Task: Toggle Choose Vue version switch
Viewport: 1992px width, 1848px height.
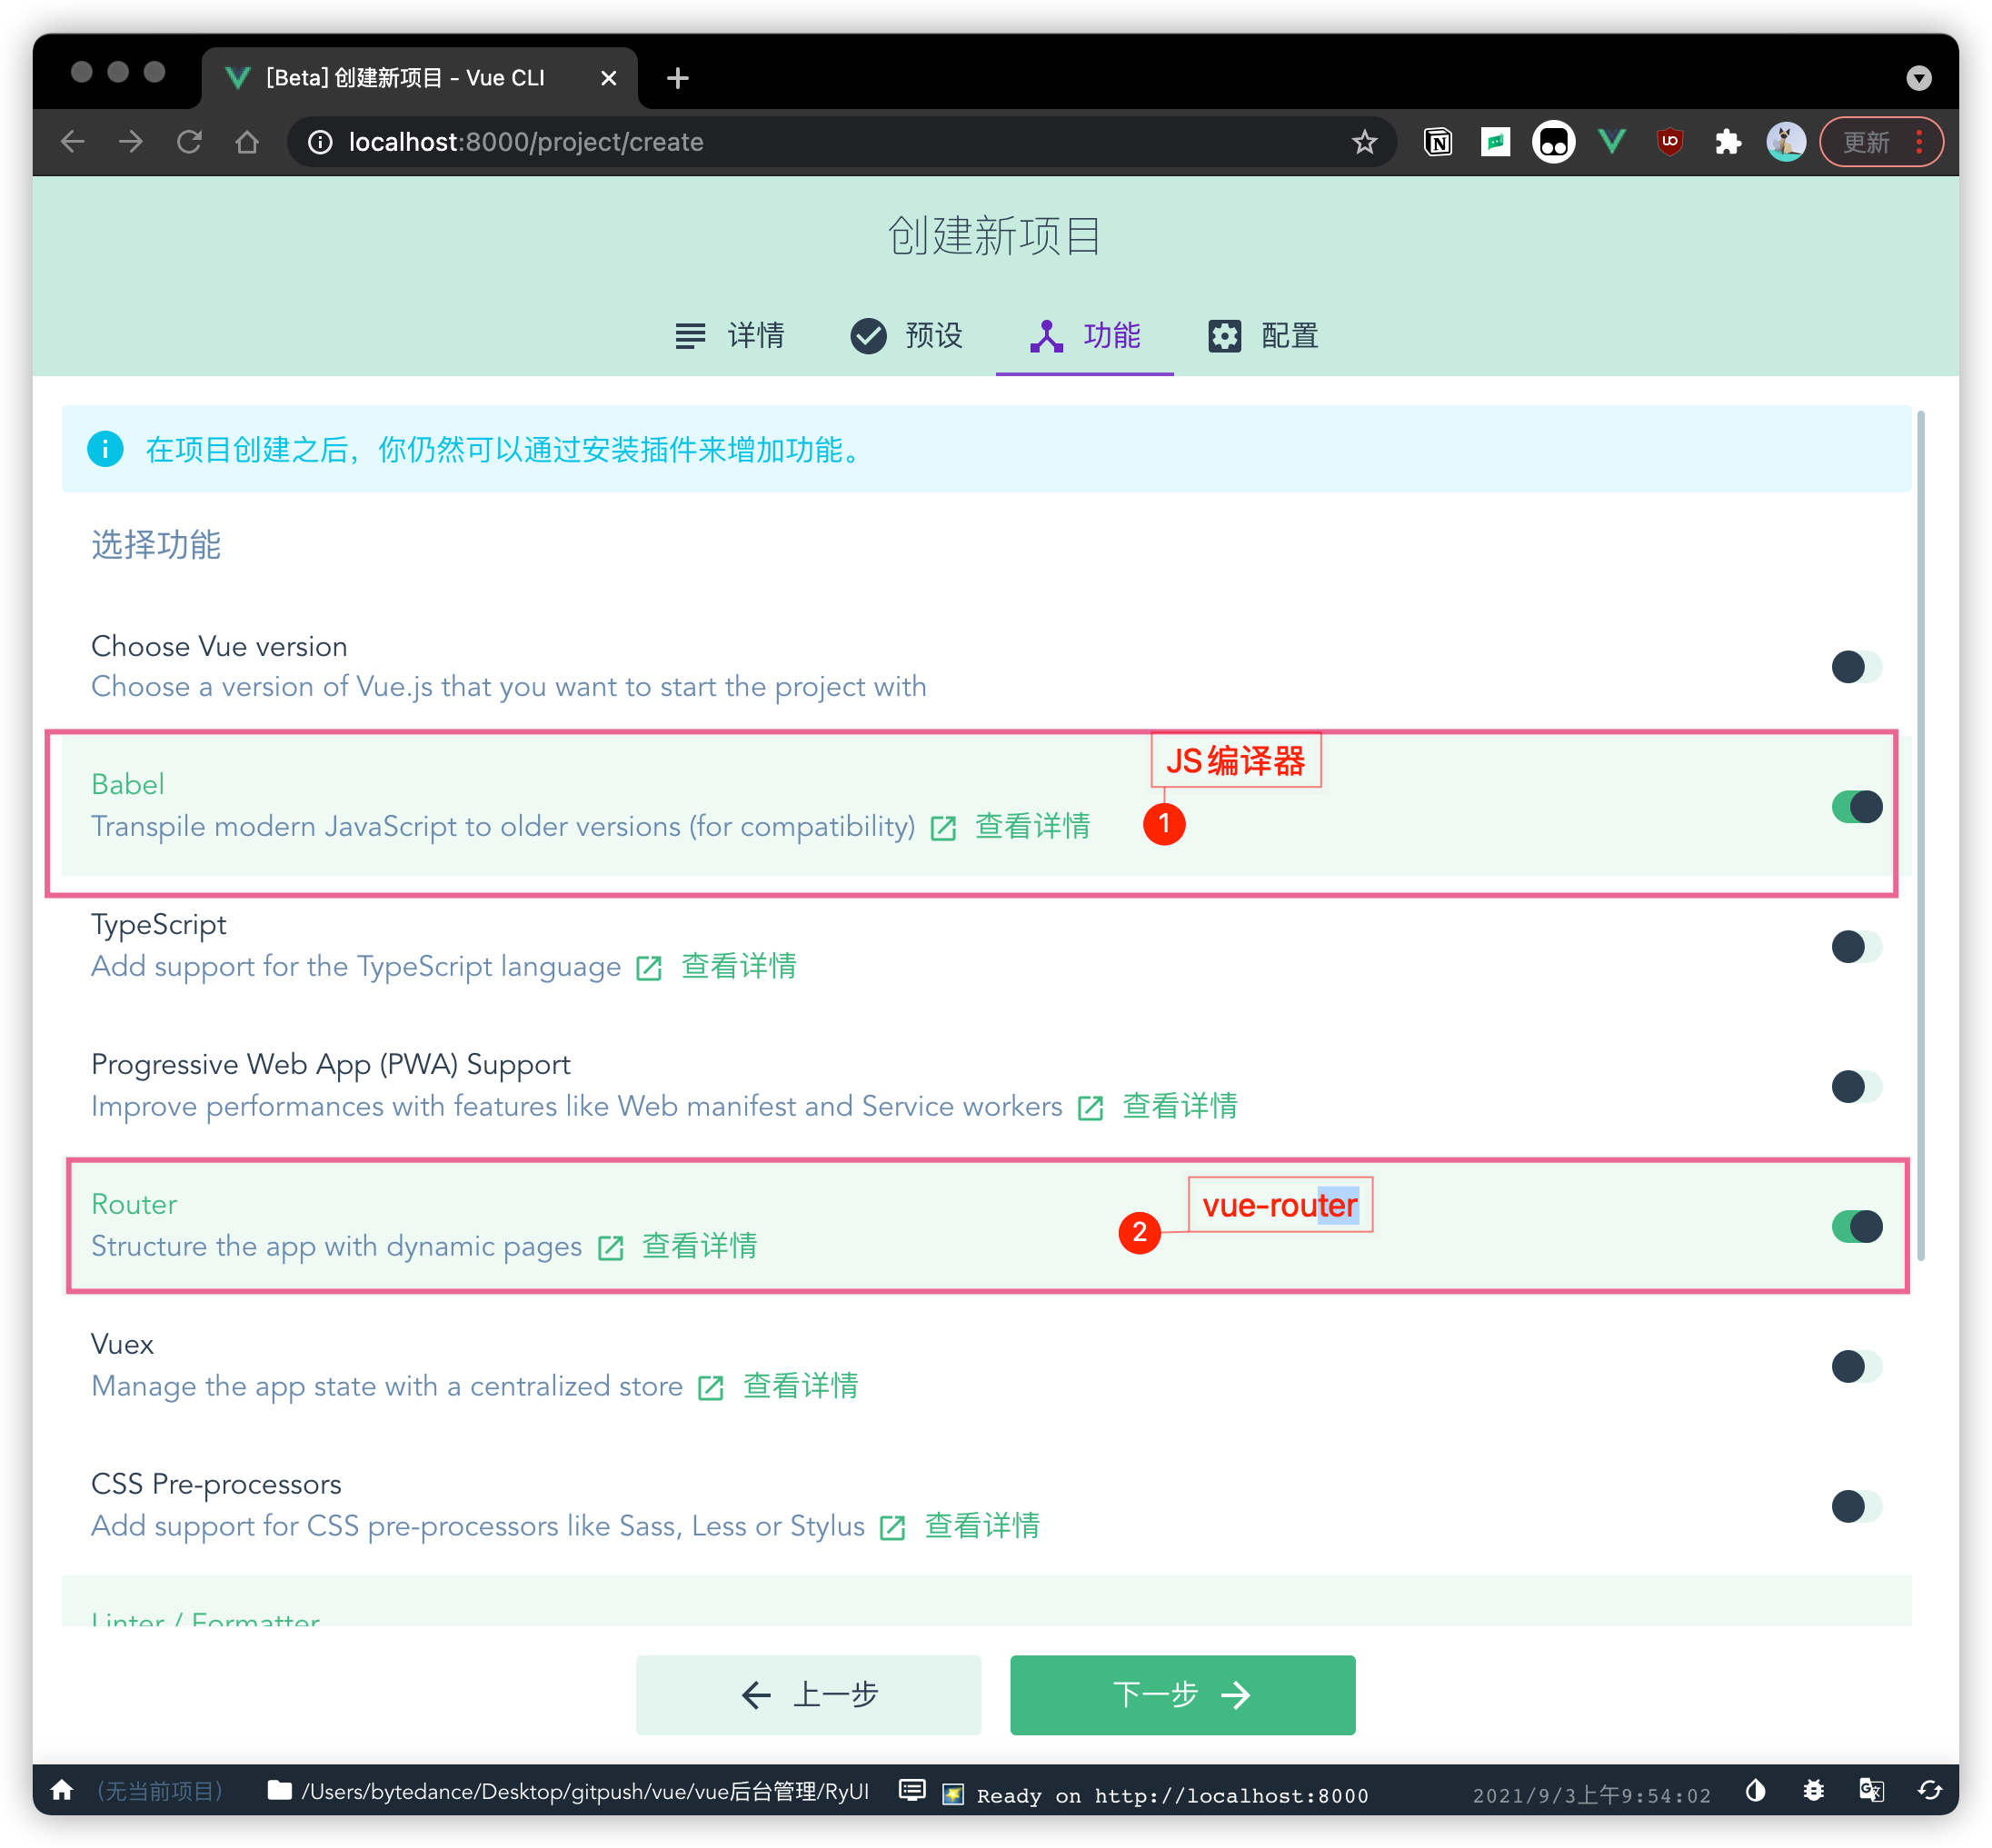Action: [x=1856, y=667]
